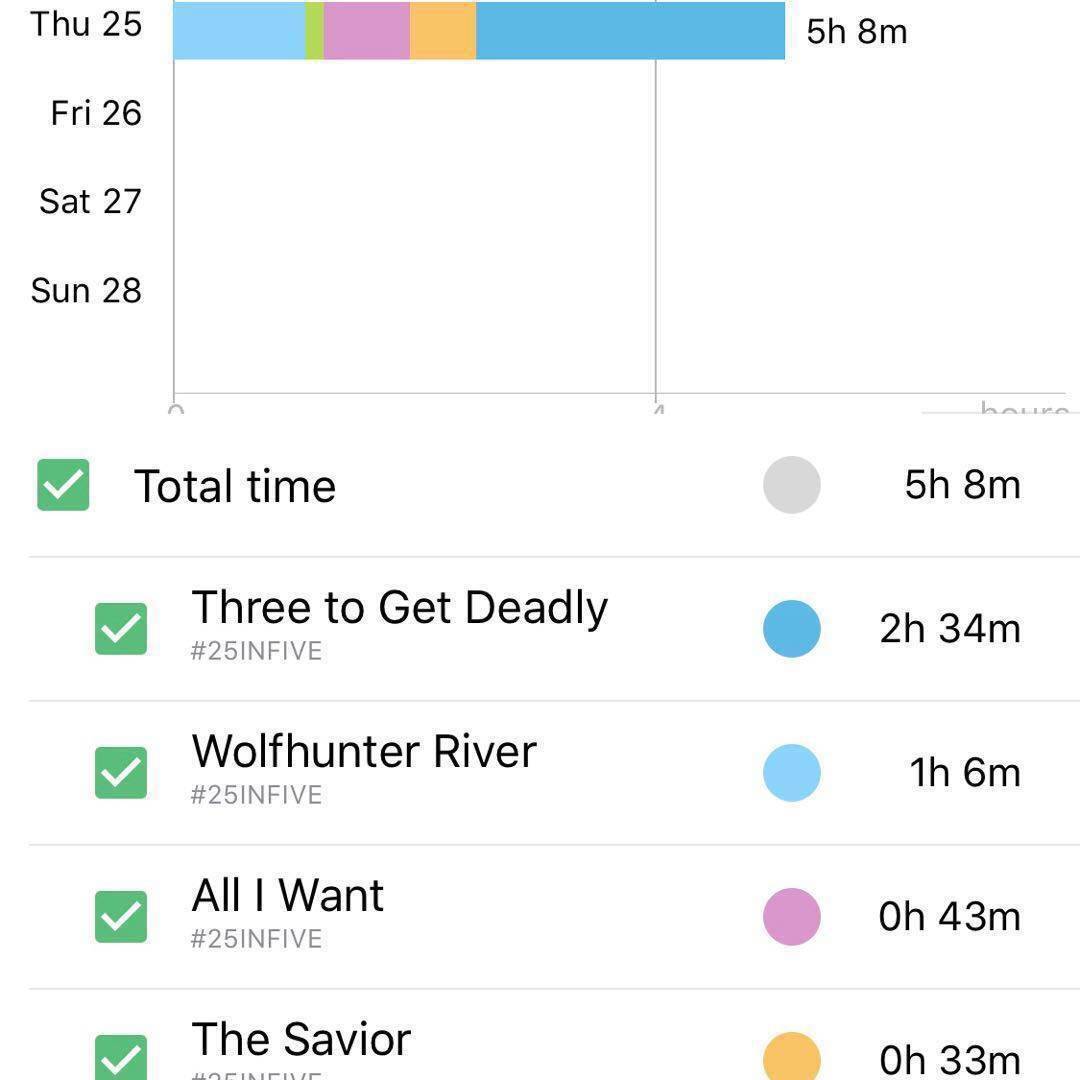Tap the orange The Savior color dot

click(791, 1058)
